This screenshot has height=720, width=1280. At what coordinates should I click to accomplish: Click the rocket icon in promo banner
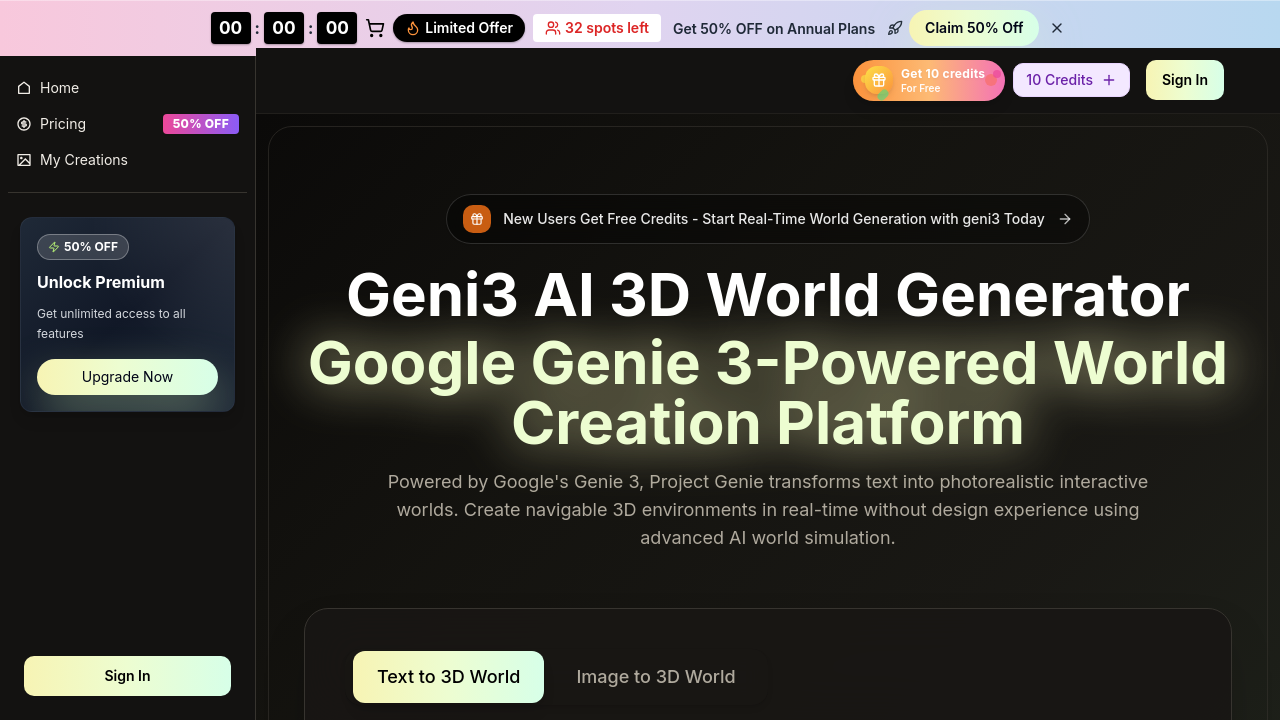pyautogui.click(x=895, y=28)
